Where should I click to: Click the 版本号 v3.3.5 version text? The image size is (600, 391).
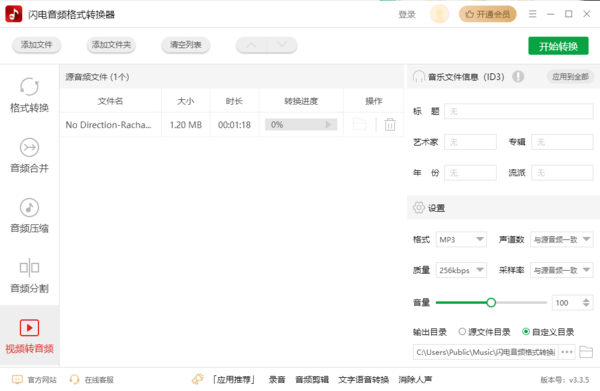click(x=564, y=380)
